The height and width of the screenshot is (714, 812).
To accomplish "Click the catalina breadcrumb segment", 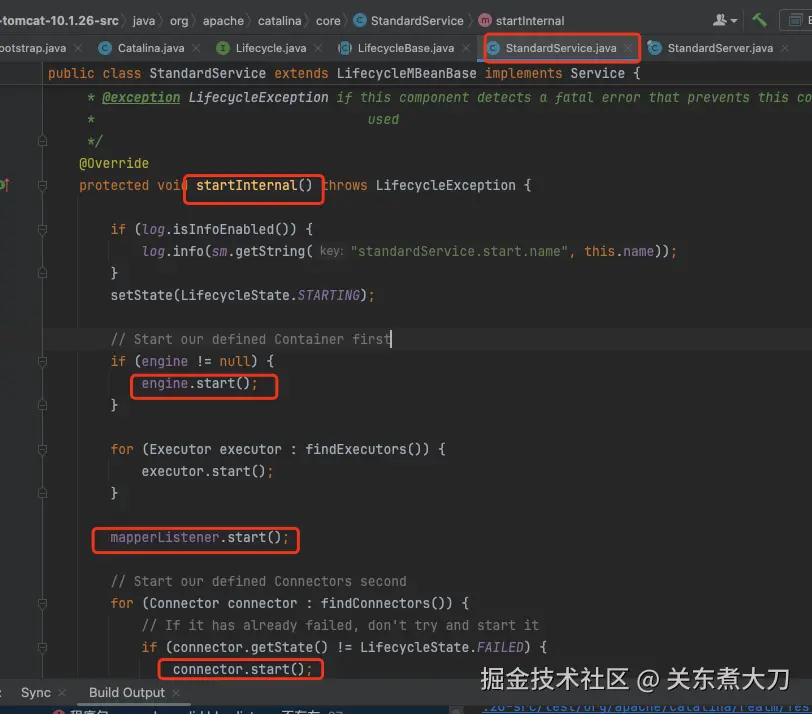I will (280, 21).
